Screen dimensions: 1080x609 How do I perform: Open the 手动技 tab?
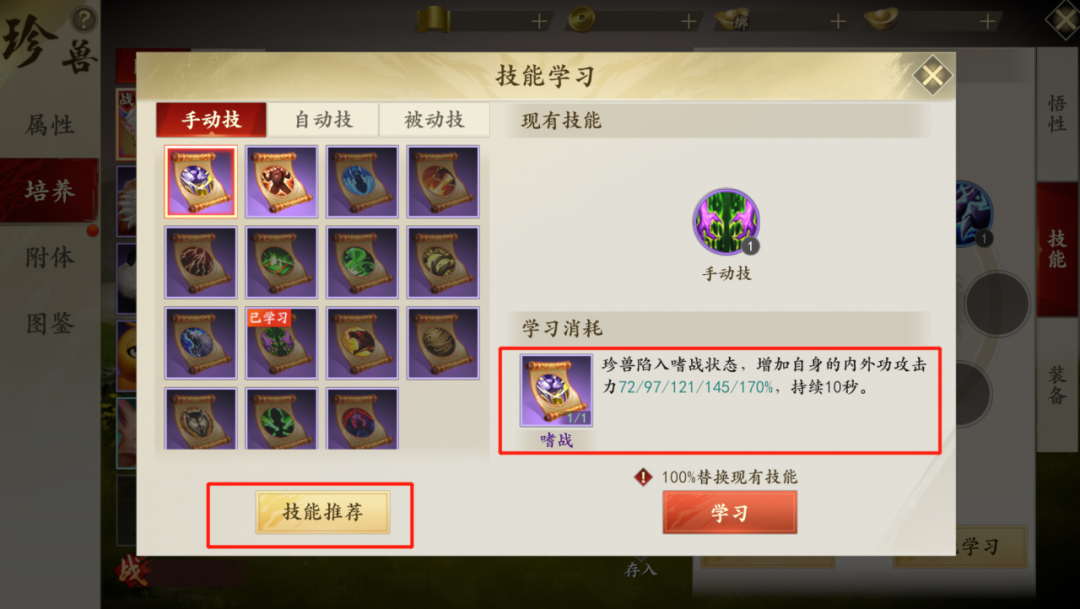211,120
